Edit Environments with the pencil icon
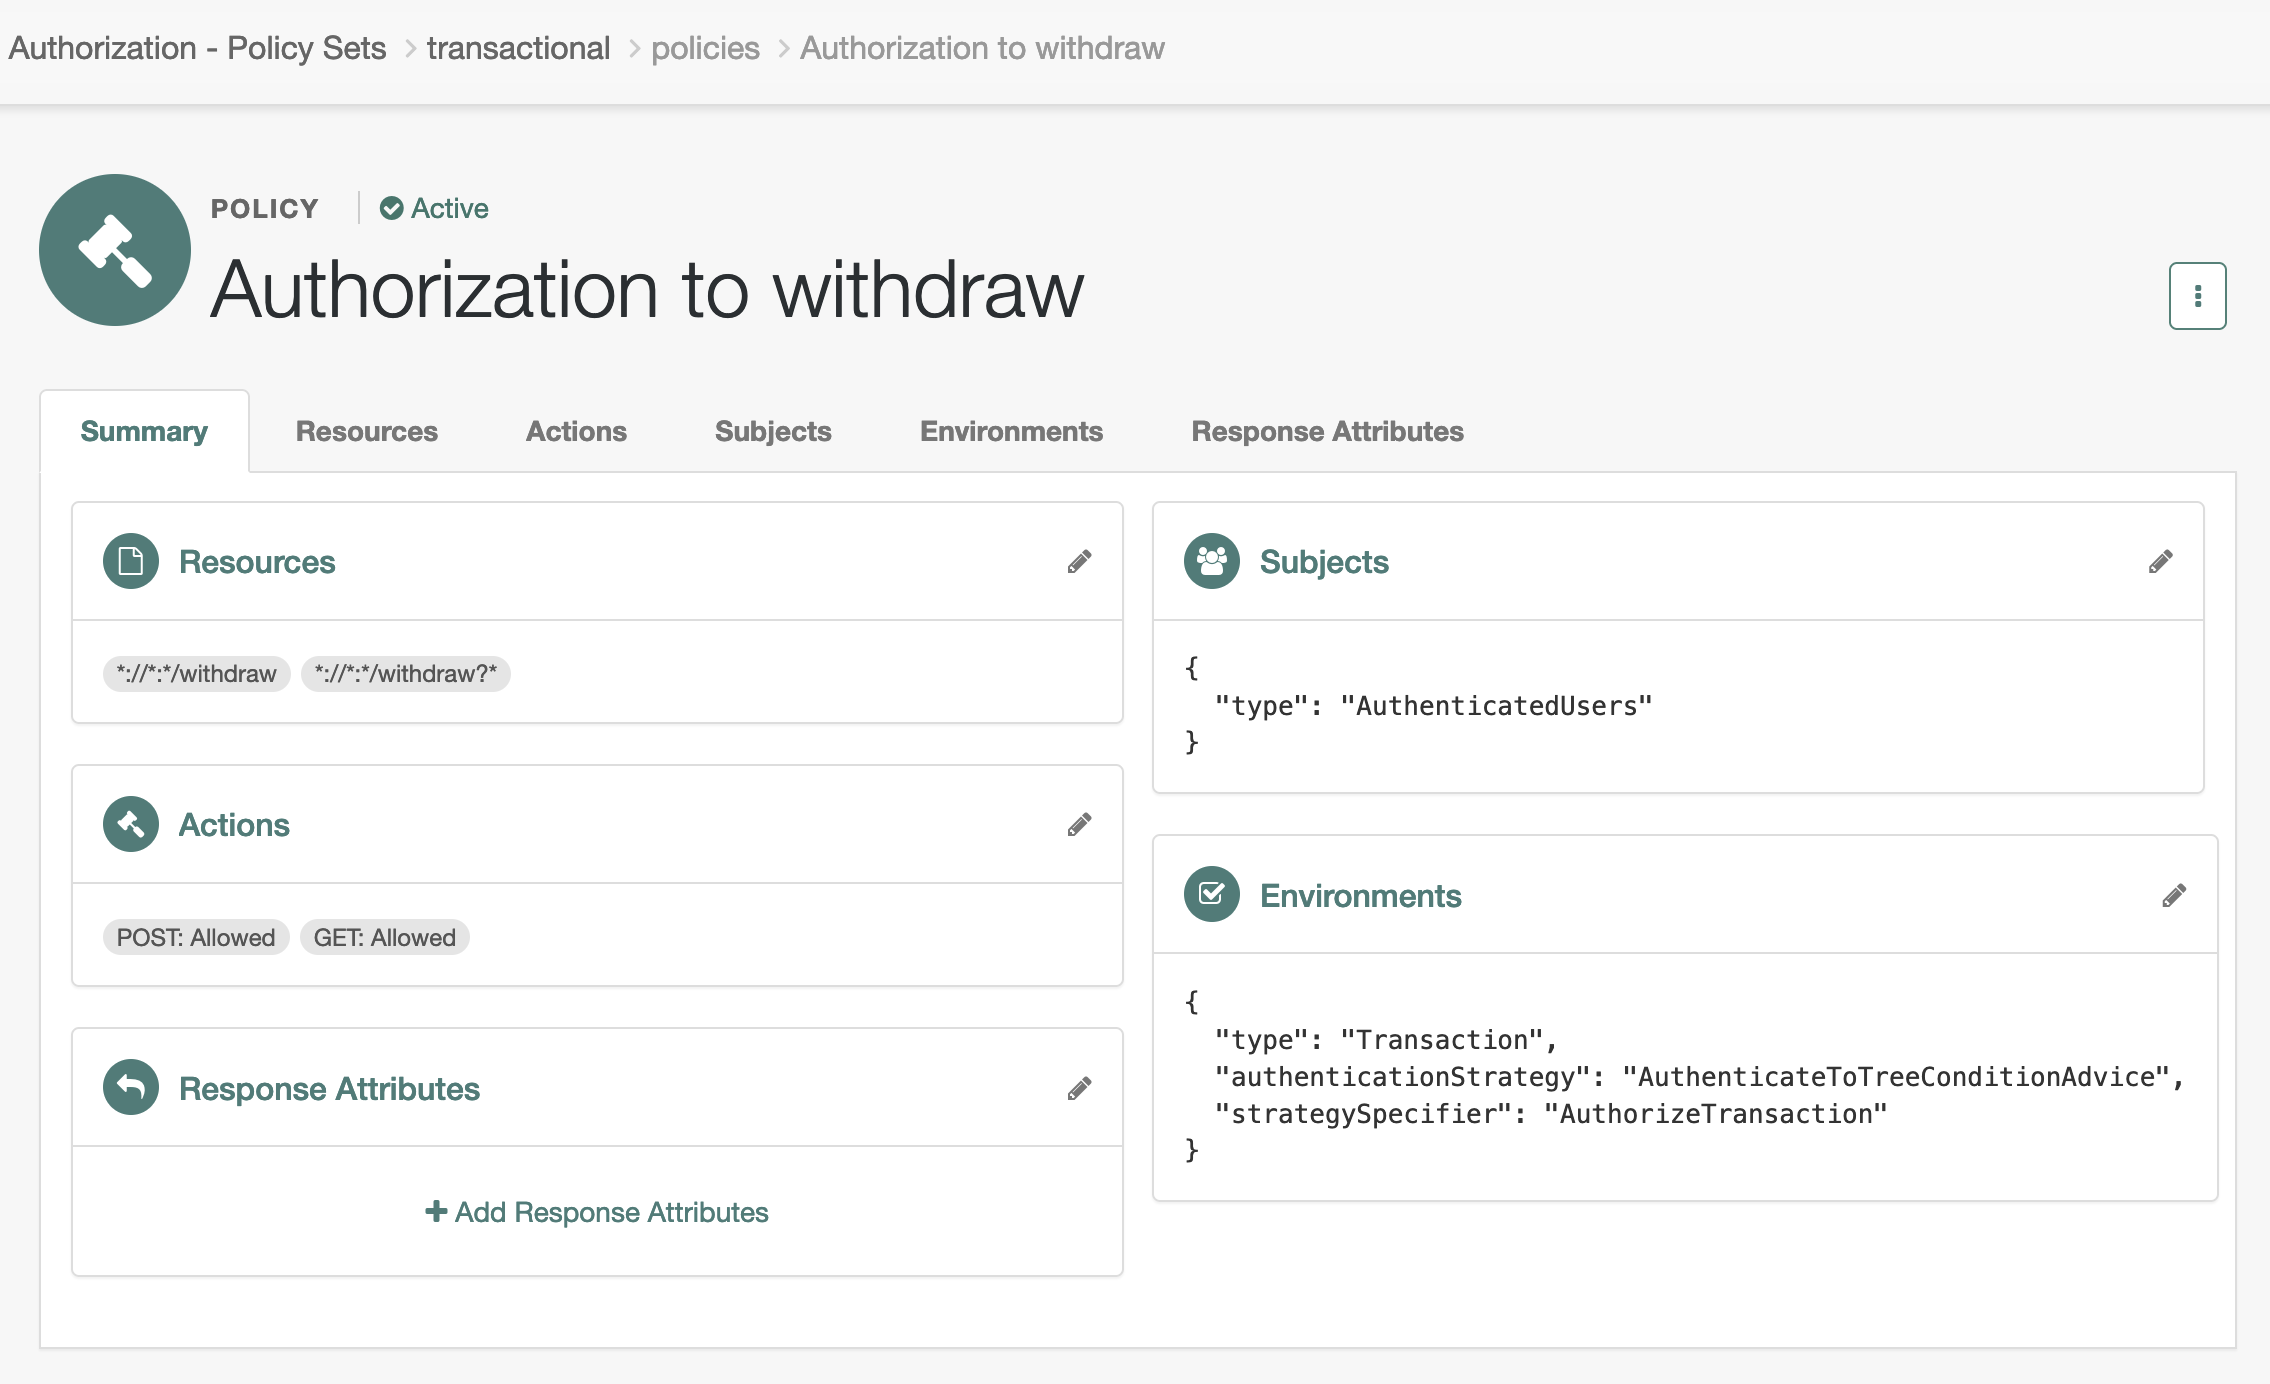2270x1384 pixels. pyautogui.click(x=2173, y=895)
